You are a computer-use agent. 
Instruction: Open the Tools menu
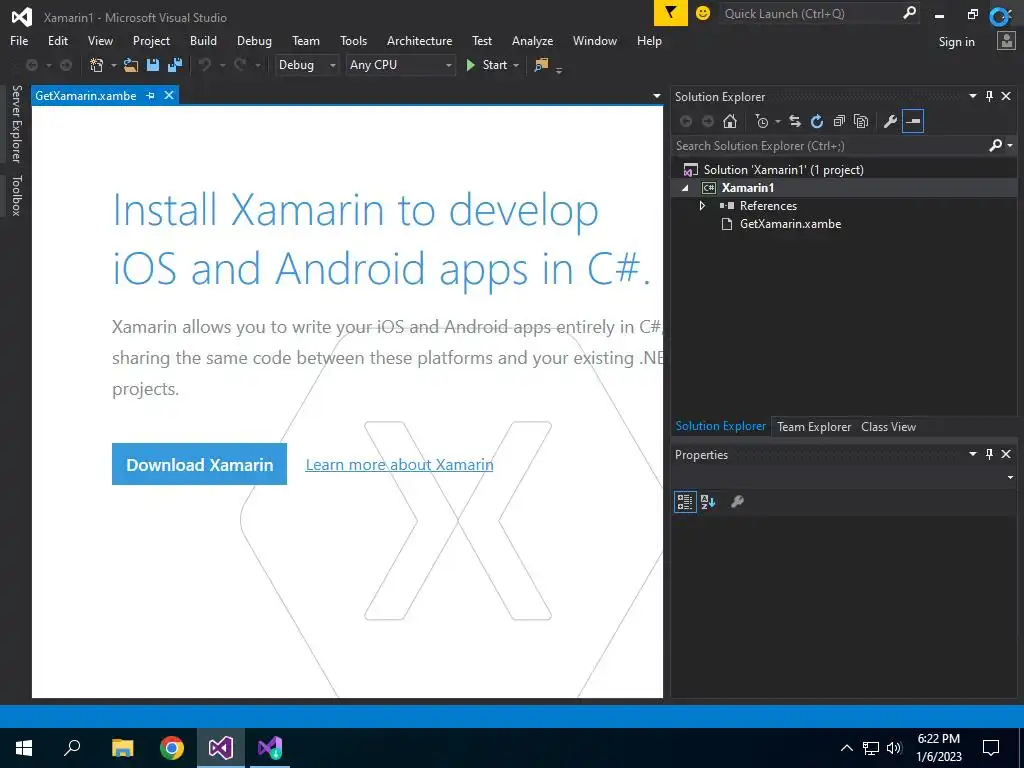[353, 40]
